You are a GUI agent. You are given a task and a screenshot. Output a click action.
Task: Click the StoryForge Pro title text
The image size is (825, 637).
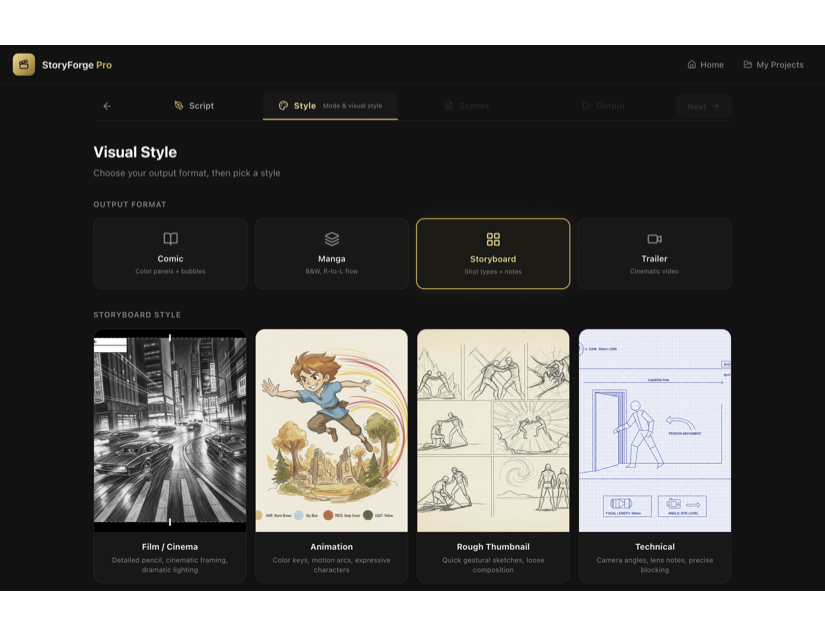click(x=77, y=65)
